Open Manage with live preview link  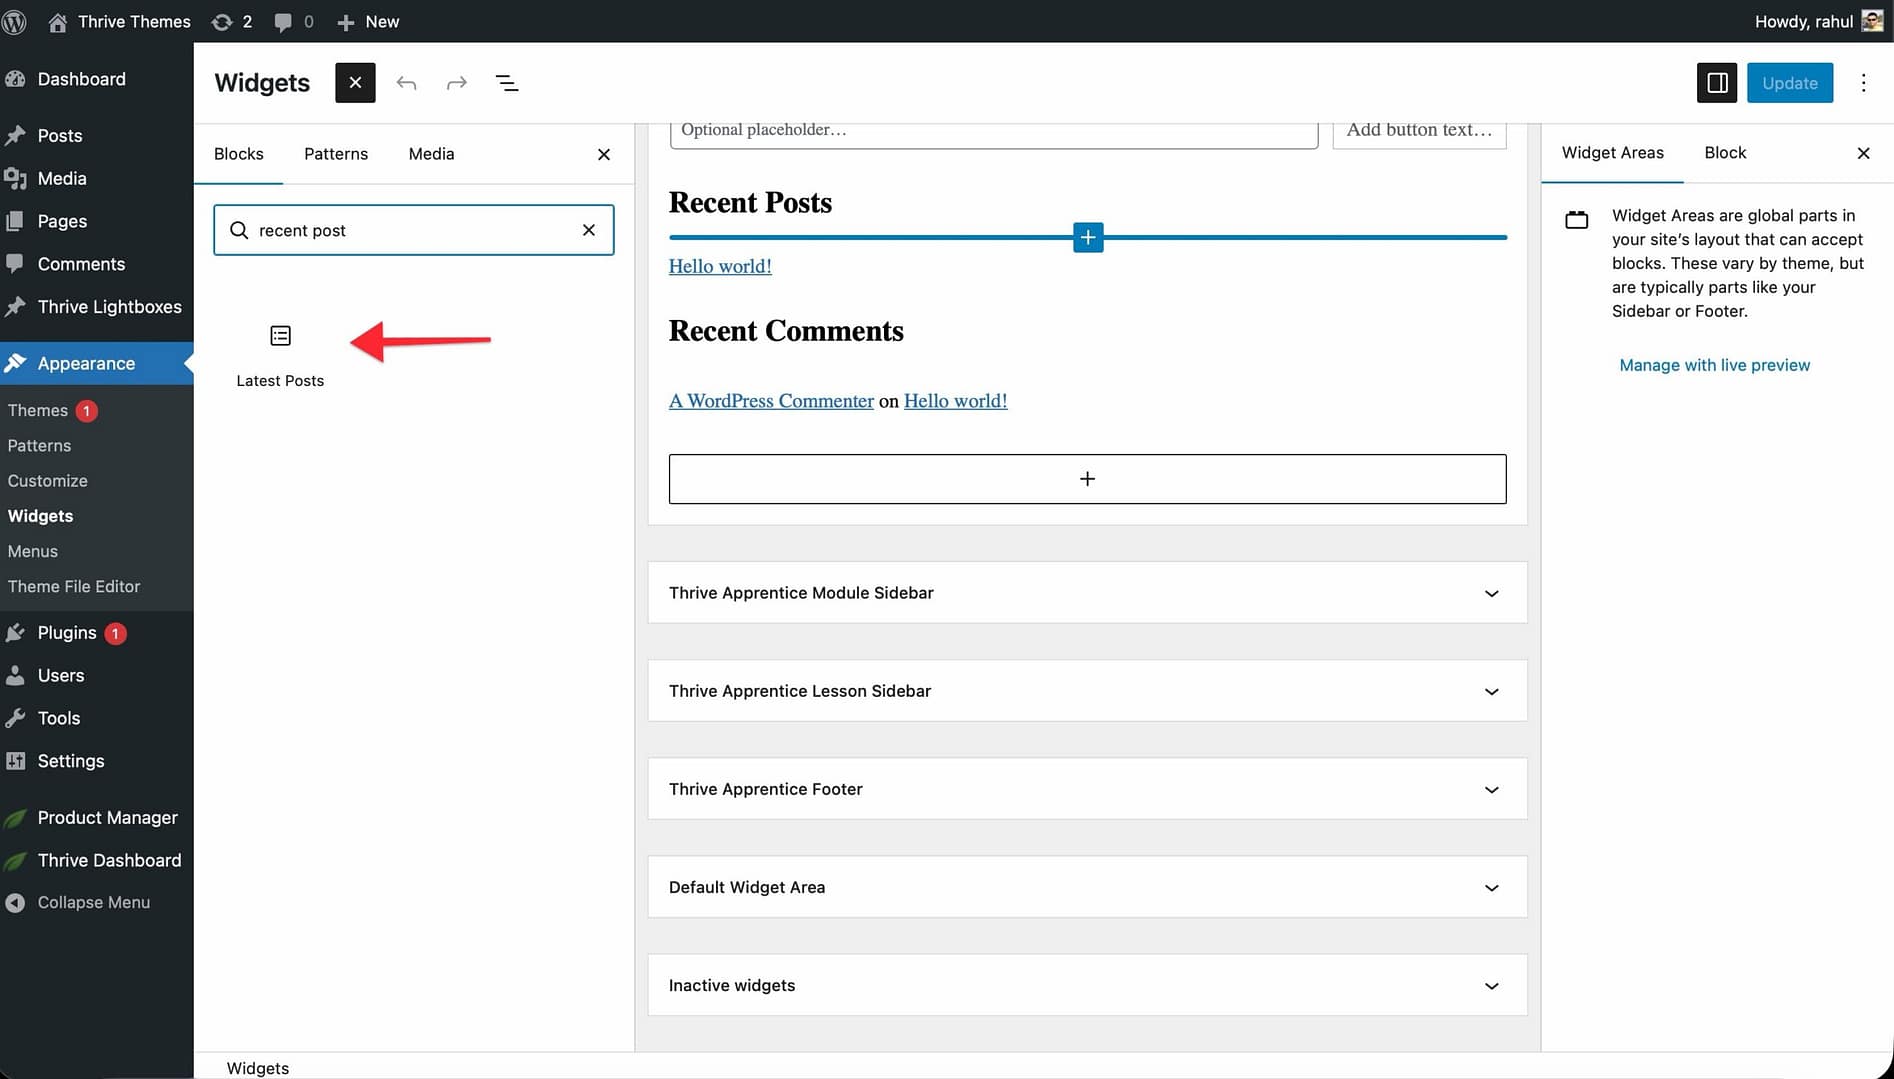click(x=1714, y=365)
